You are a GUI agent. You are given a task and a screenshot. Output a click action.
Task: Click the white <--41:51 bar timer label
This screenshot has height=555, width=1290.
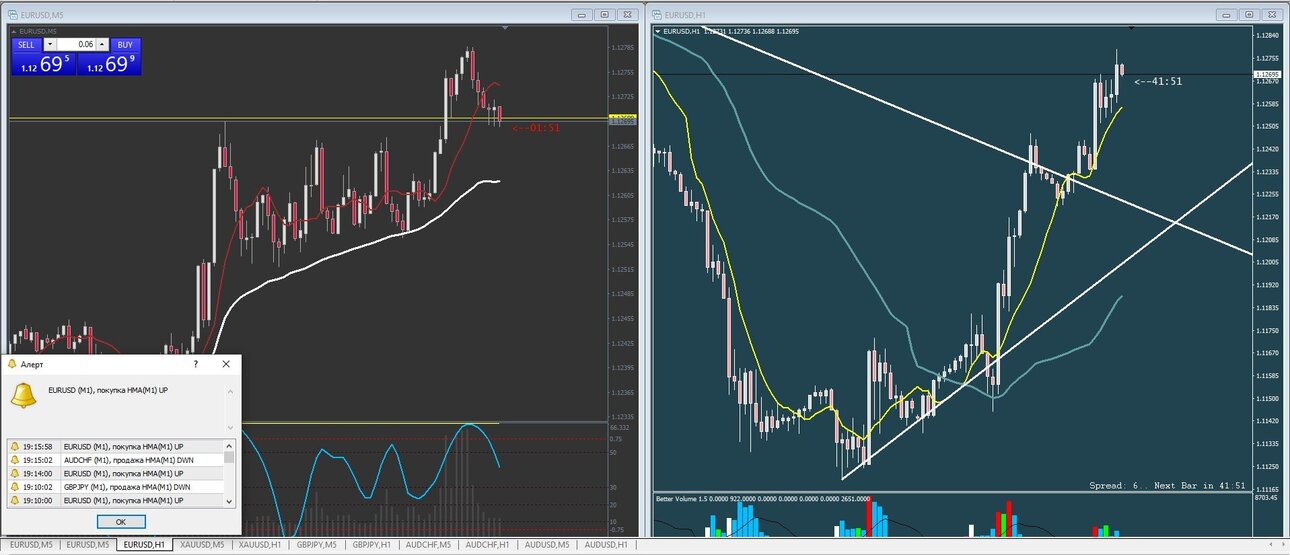[x=1158, y=81]
